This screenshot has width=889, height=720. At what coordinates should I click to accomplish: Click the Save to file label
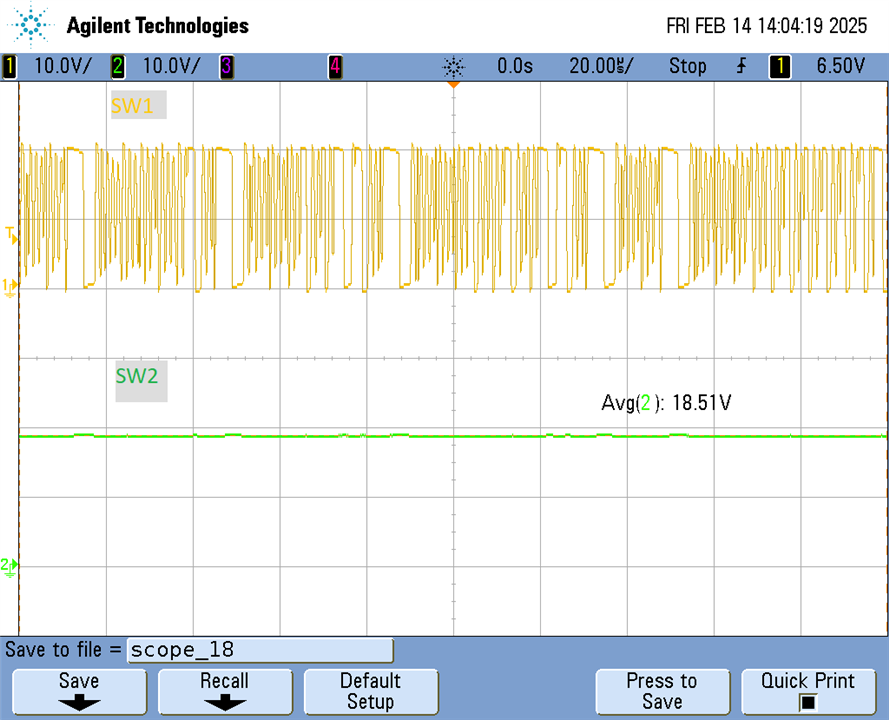pos(64,650)
